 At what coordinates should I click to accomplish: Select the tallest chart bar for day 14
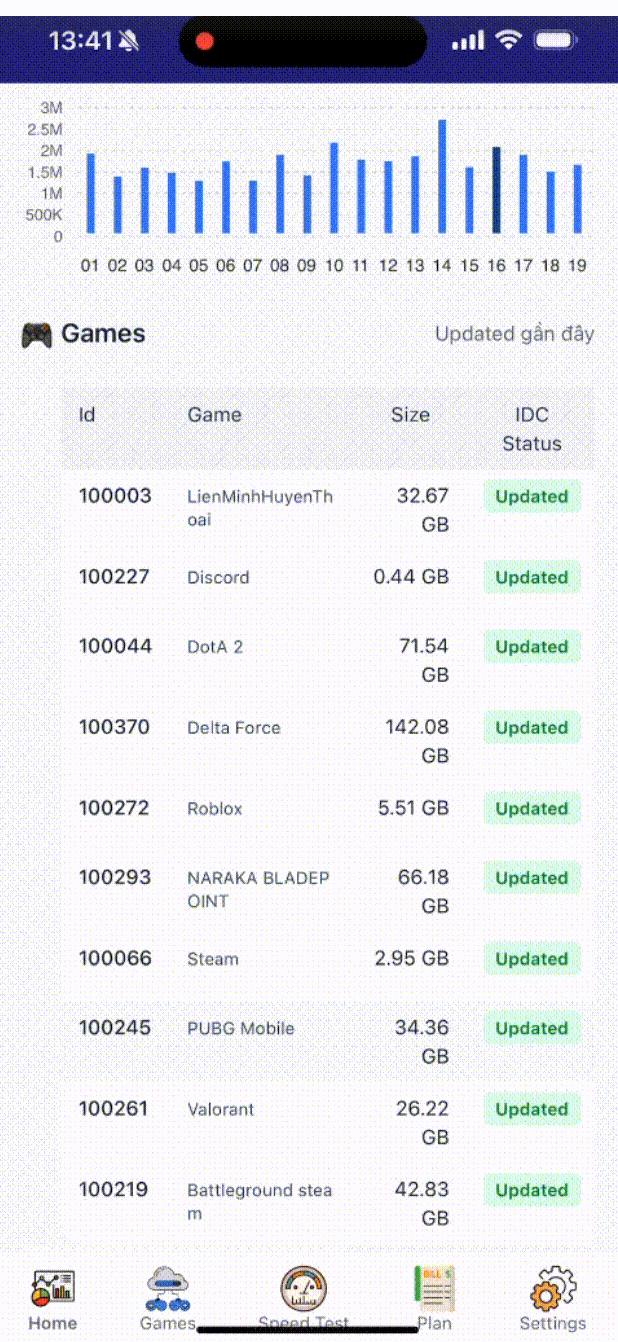(x=442, y=177)
